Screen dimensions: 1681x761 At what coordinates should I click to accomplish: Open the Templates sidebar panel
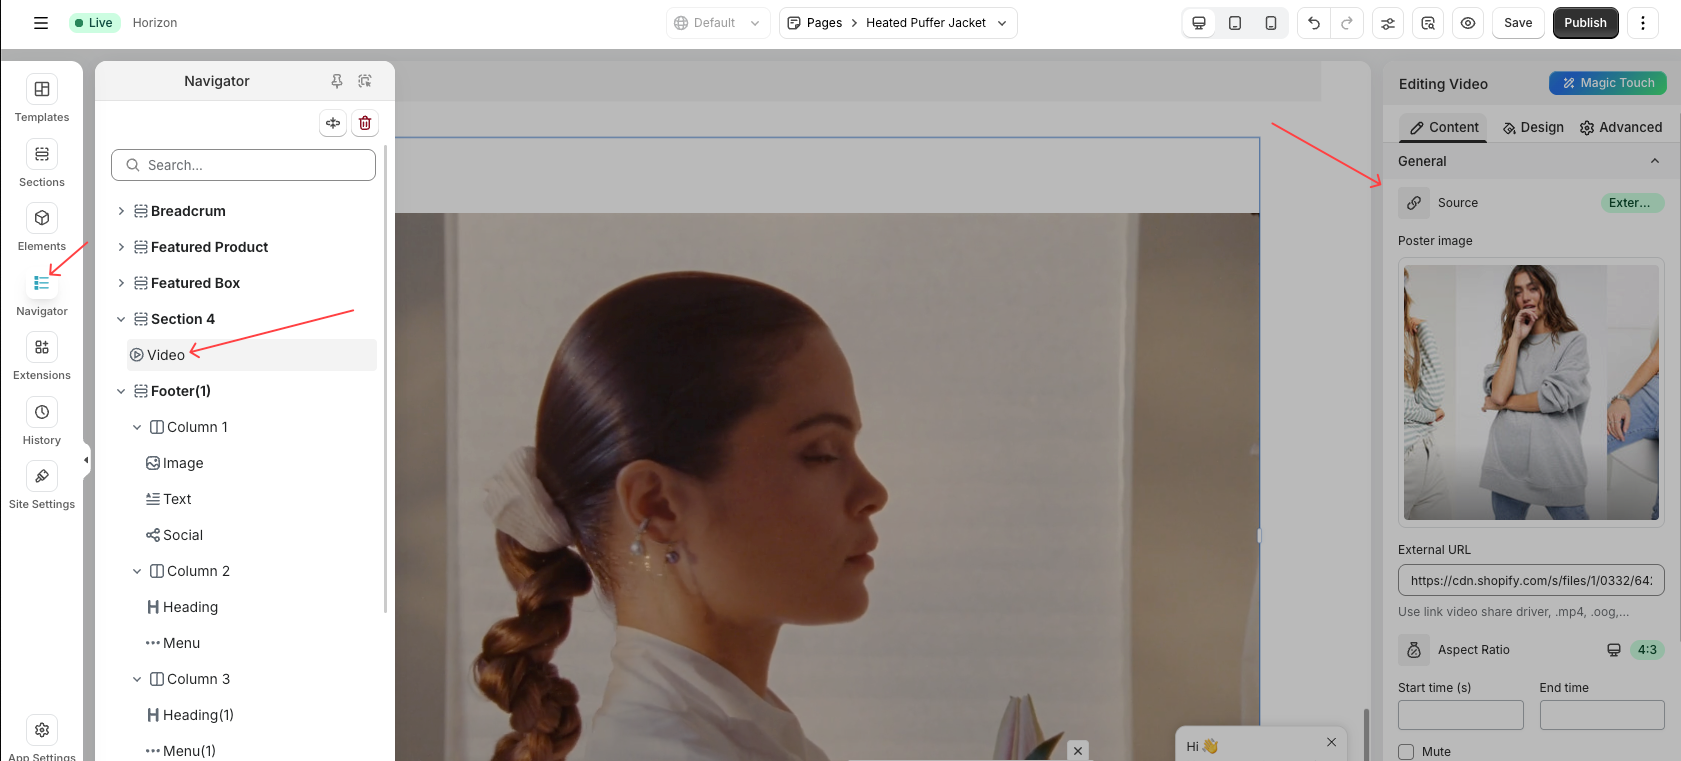pos(42,99)
